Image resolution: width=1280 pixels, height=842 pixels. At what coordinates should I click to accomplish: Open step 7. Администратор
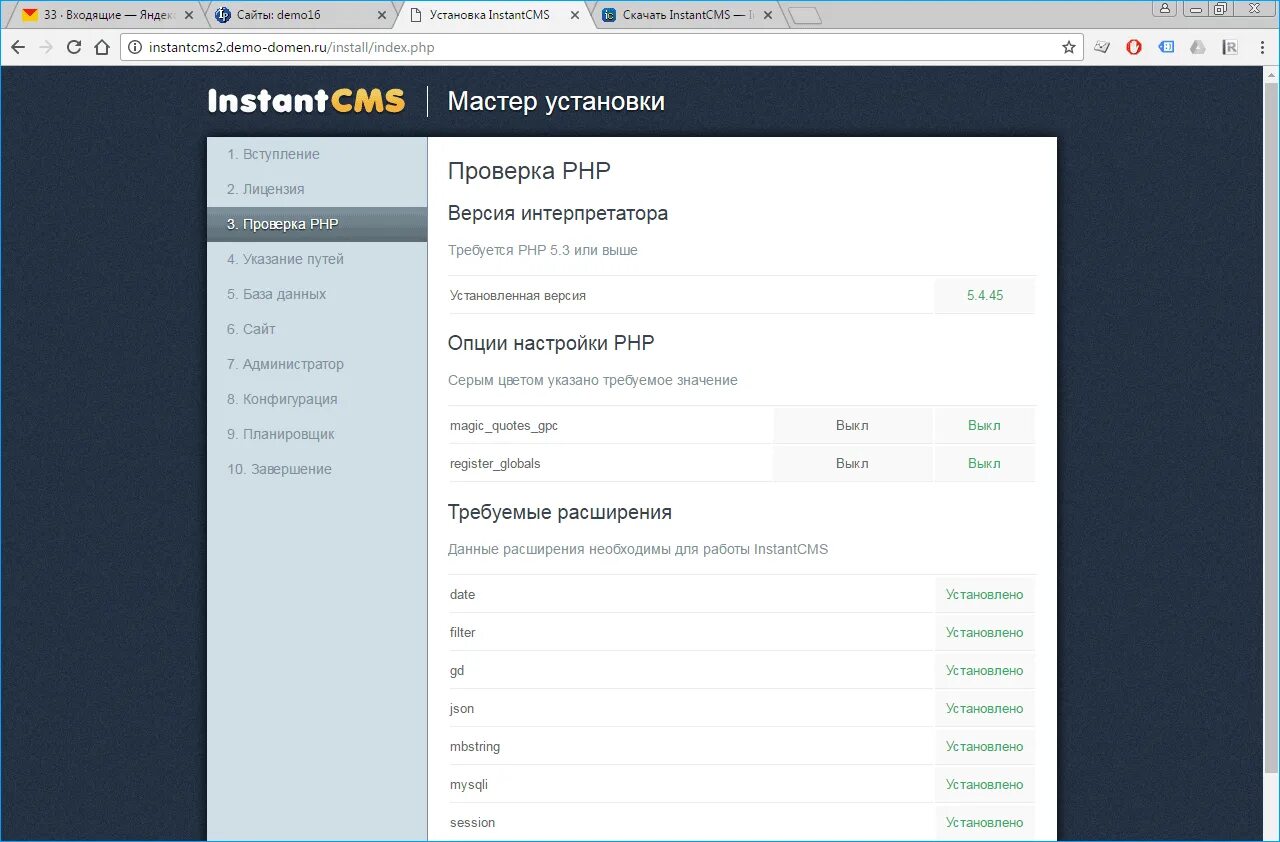(x=317, y=364)
